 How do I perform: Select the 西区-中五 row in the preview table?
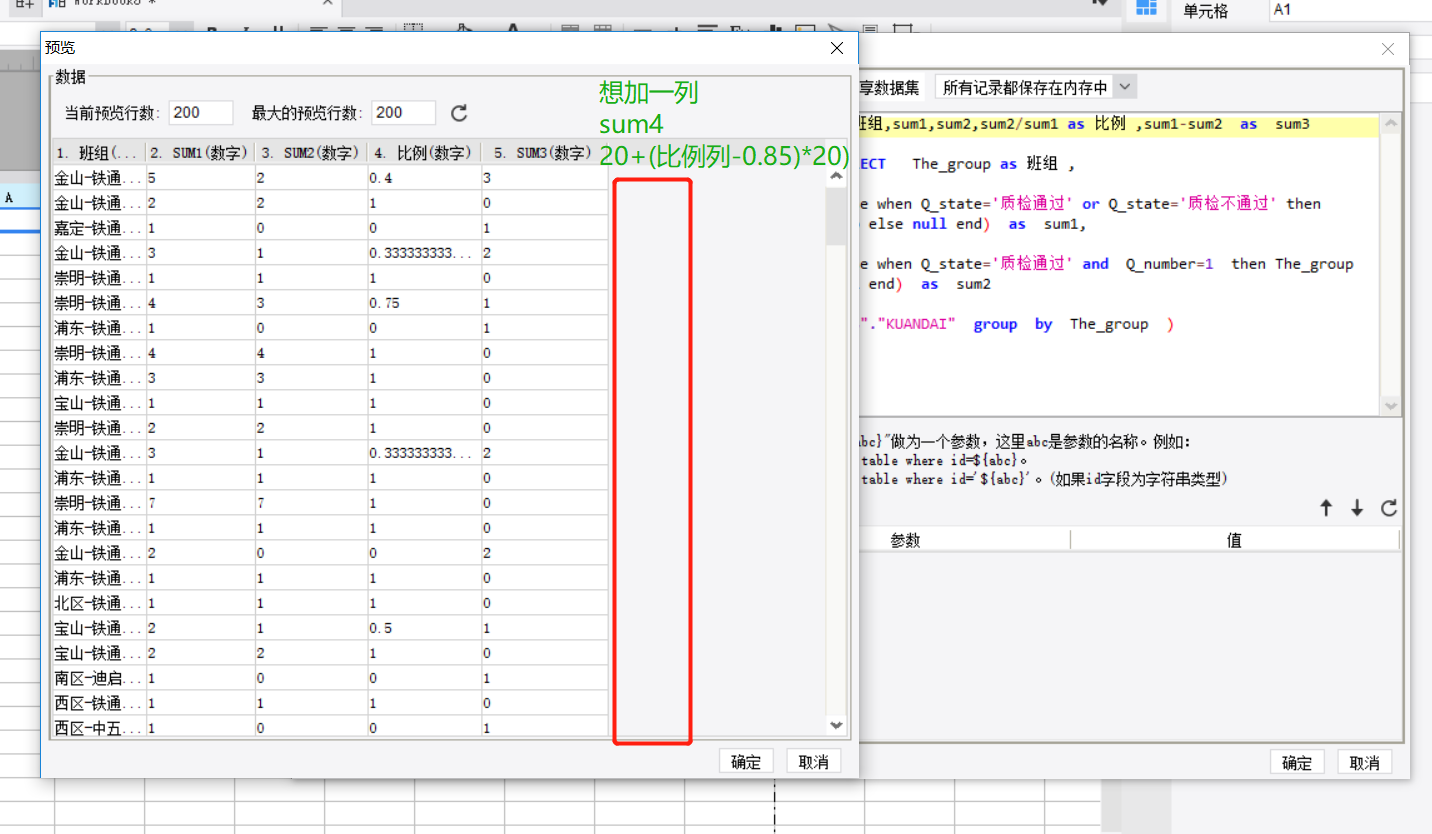pos(330,728)
